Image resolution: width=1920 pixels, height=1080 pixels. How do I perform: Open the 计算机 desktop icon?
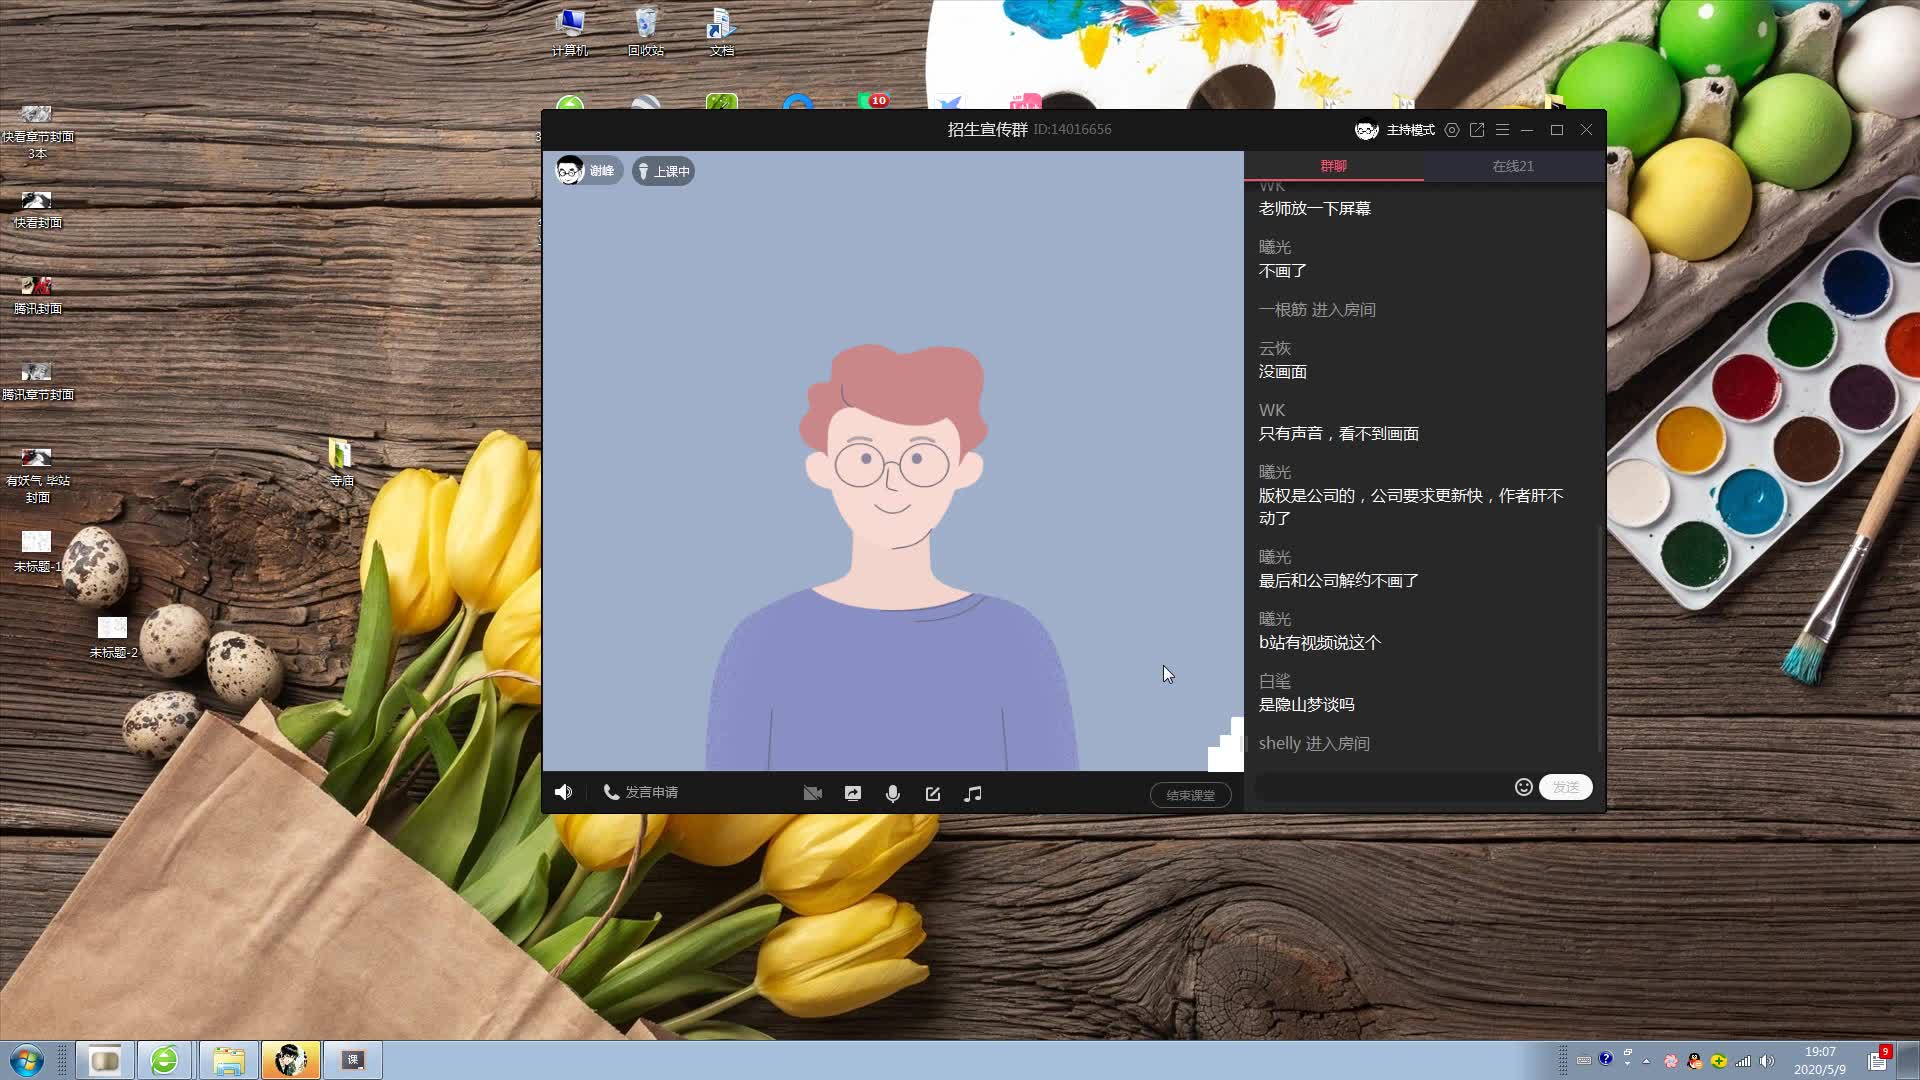point(570,32)
